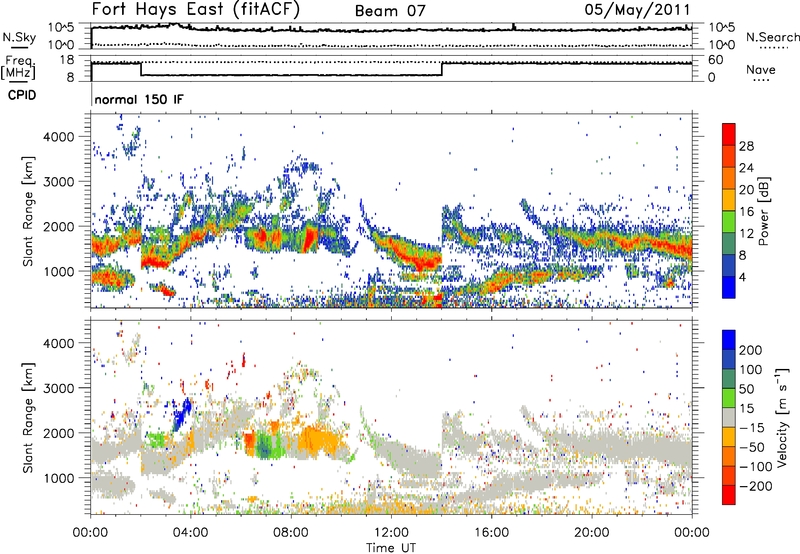
Task: Click the '04:00' time tick label
Action: point(191,533)
